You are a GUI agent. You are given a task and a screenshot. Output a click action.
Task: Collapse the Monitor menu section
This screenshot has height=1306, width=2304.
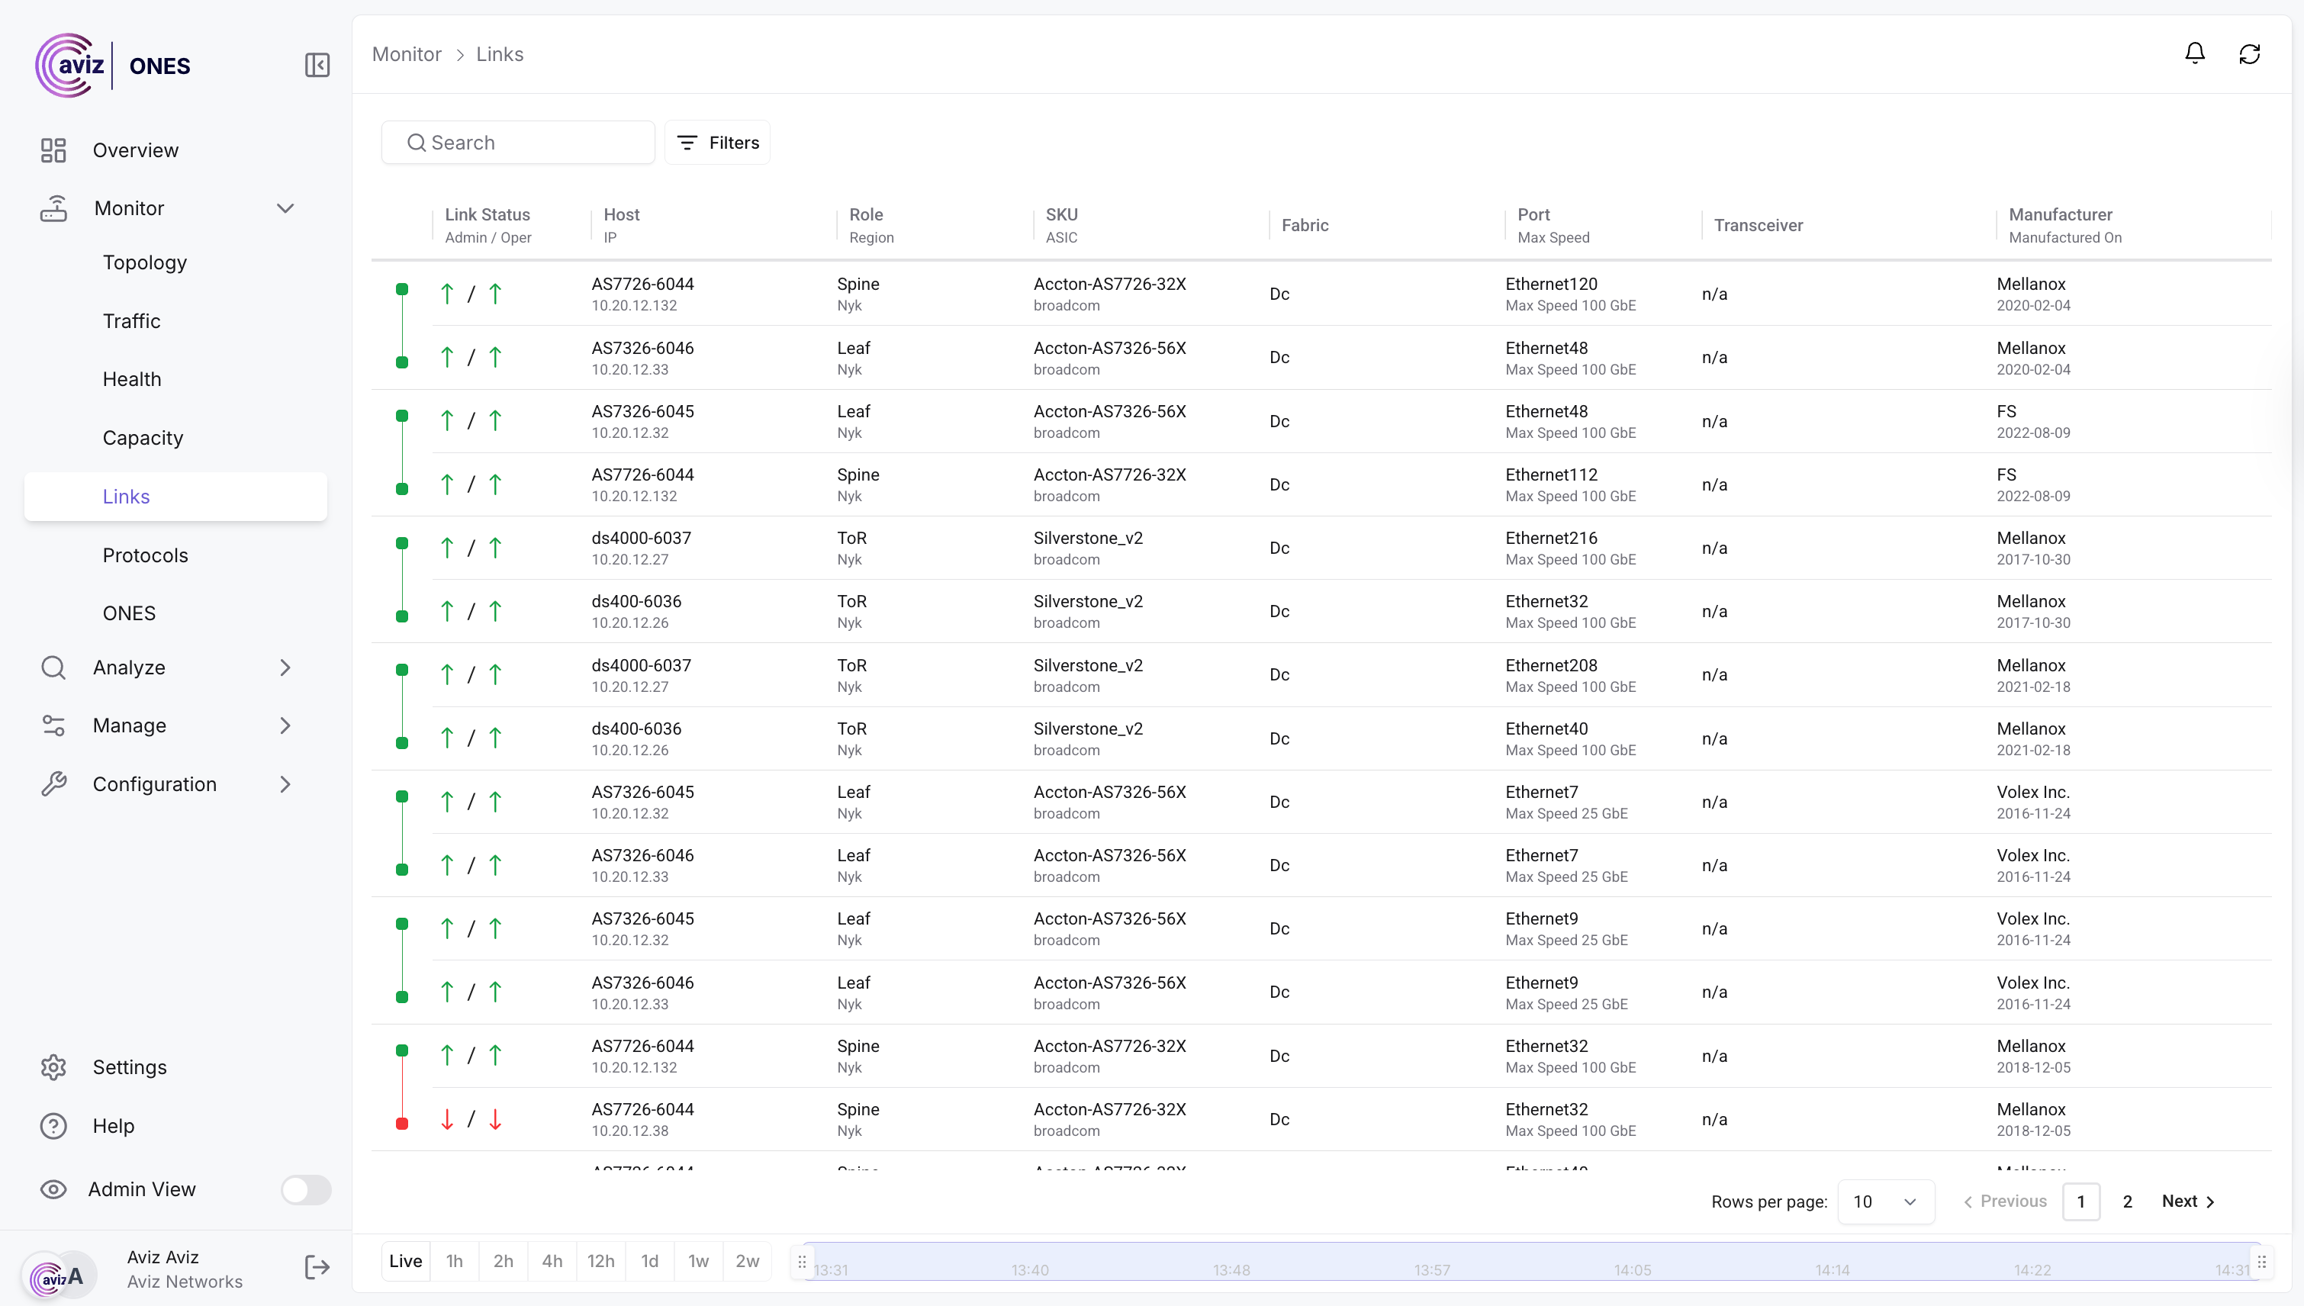[285, 208]
